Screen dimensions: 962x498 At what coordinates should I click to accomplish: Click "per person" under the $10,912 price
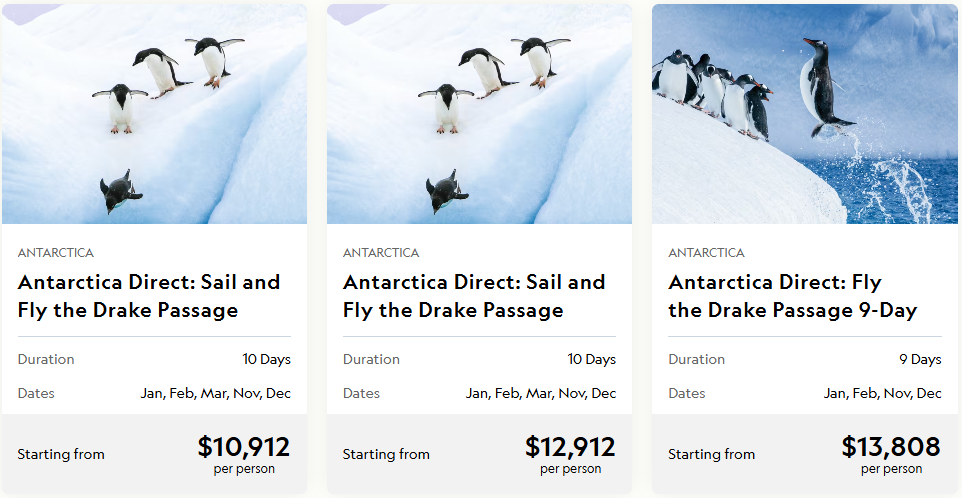[x=244, y=468]
